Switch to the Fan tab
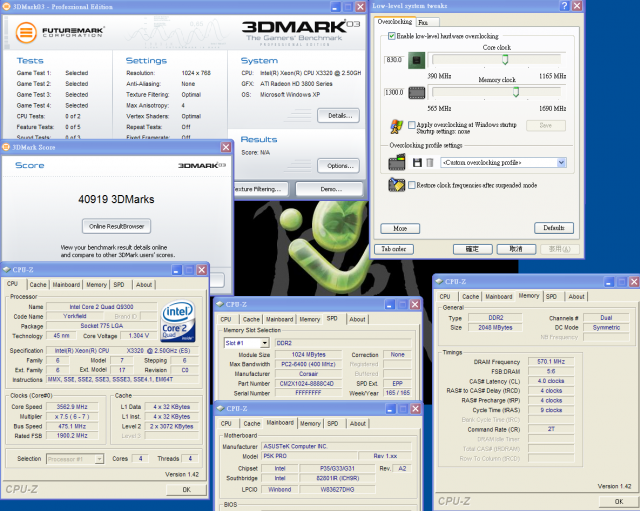Viewport: 640px width, 511px height. pyautogui.click(x=427, y=22)
